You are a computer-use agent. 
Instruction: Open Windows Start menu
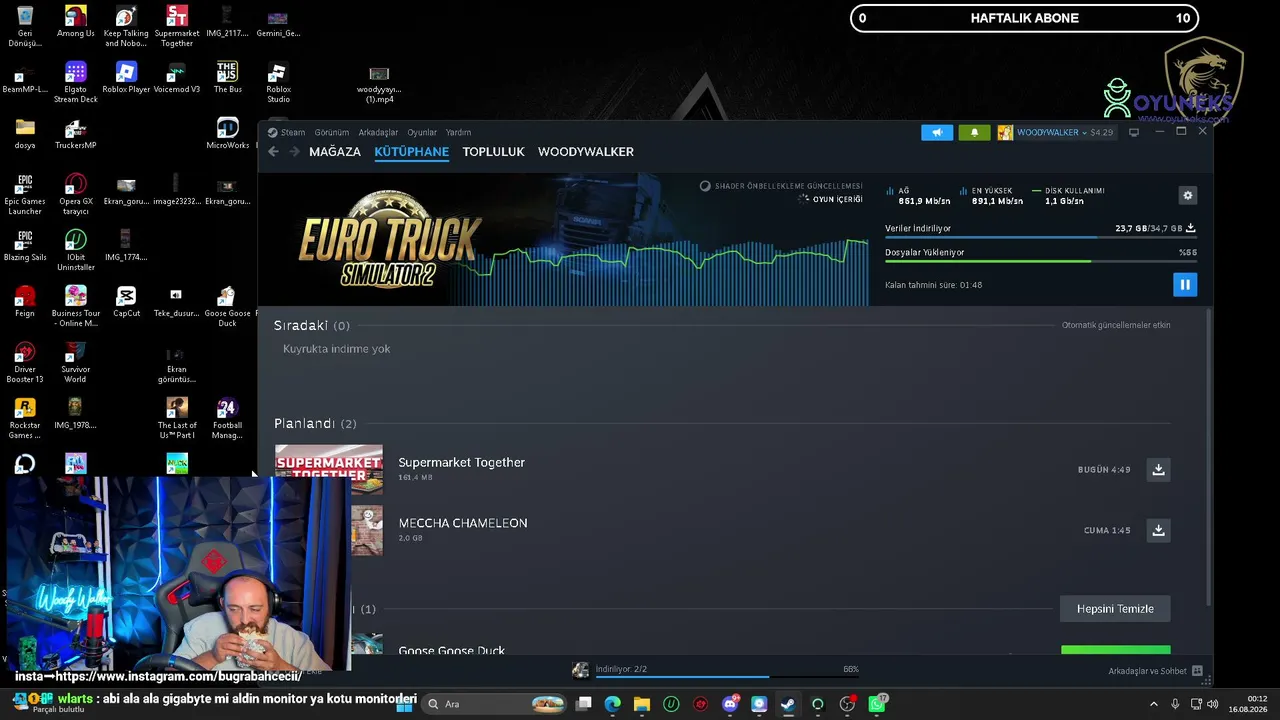tap(404, 704)
